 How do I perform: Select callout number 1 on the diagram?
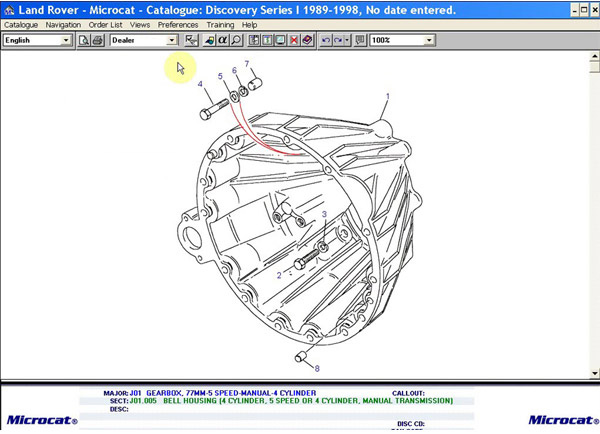click(x=388, y=96)
